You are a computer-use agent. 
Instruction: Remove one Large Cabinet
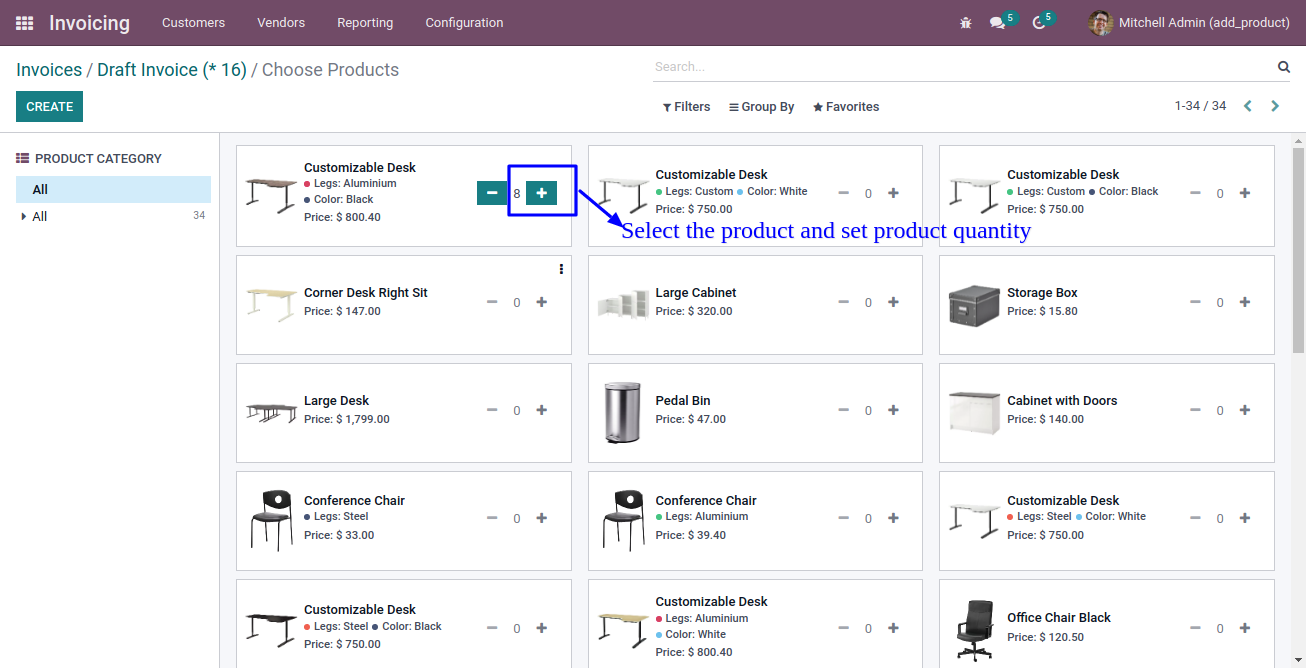[844, 302]
